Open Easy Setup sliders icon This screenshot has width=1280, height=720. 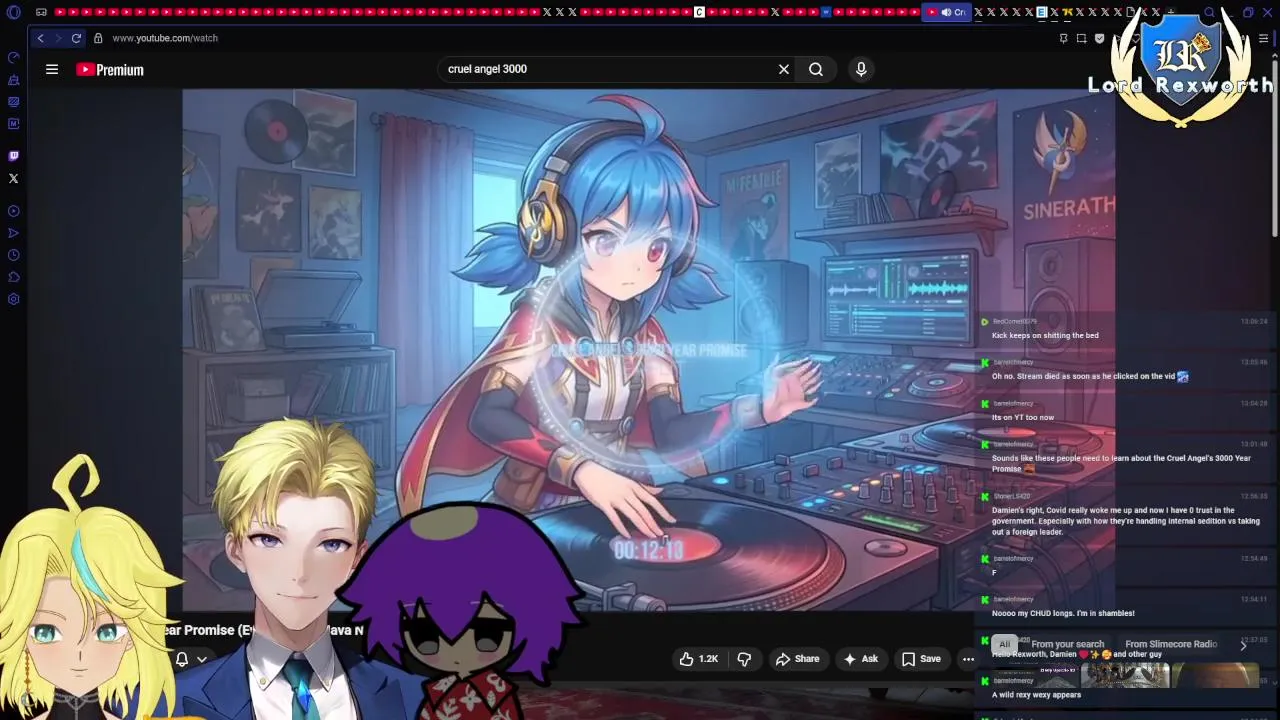(x=1264, y=38)
